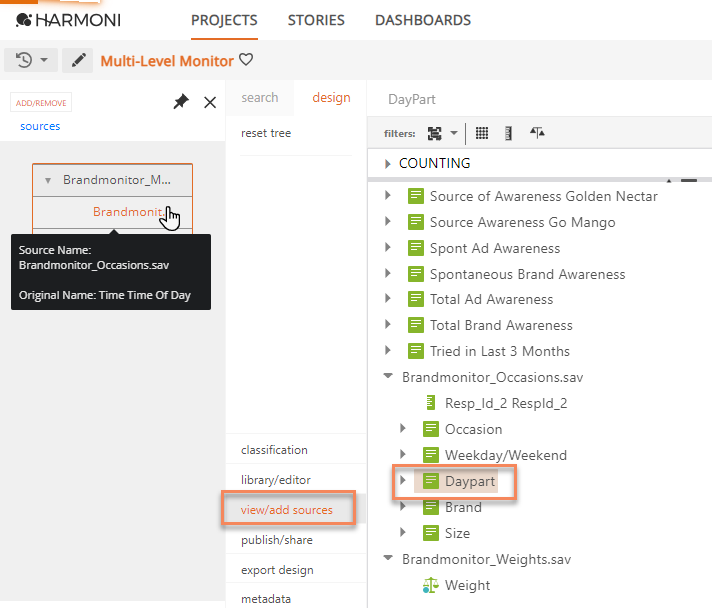Click the ruler numeric filter icon
The height and width of the screenshot is (608, 712).
coord(508,133)
